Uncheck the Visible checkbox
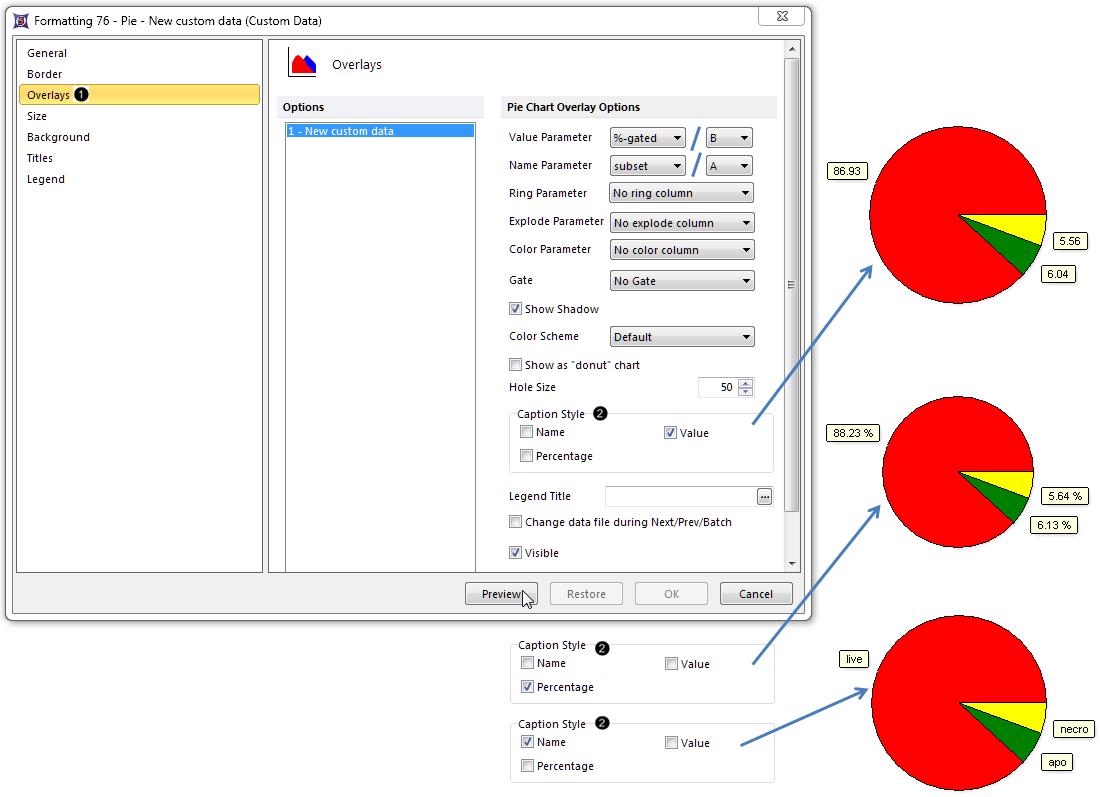 click(x=516, y=553)
